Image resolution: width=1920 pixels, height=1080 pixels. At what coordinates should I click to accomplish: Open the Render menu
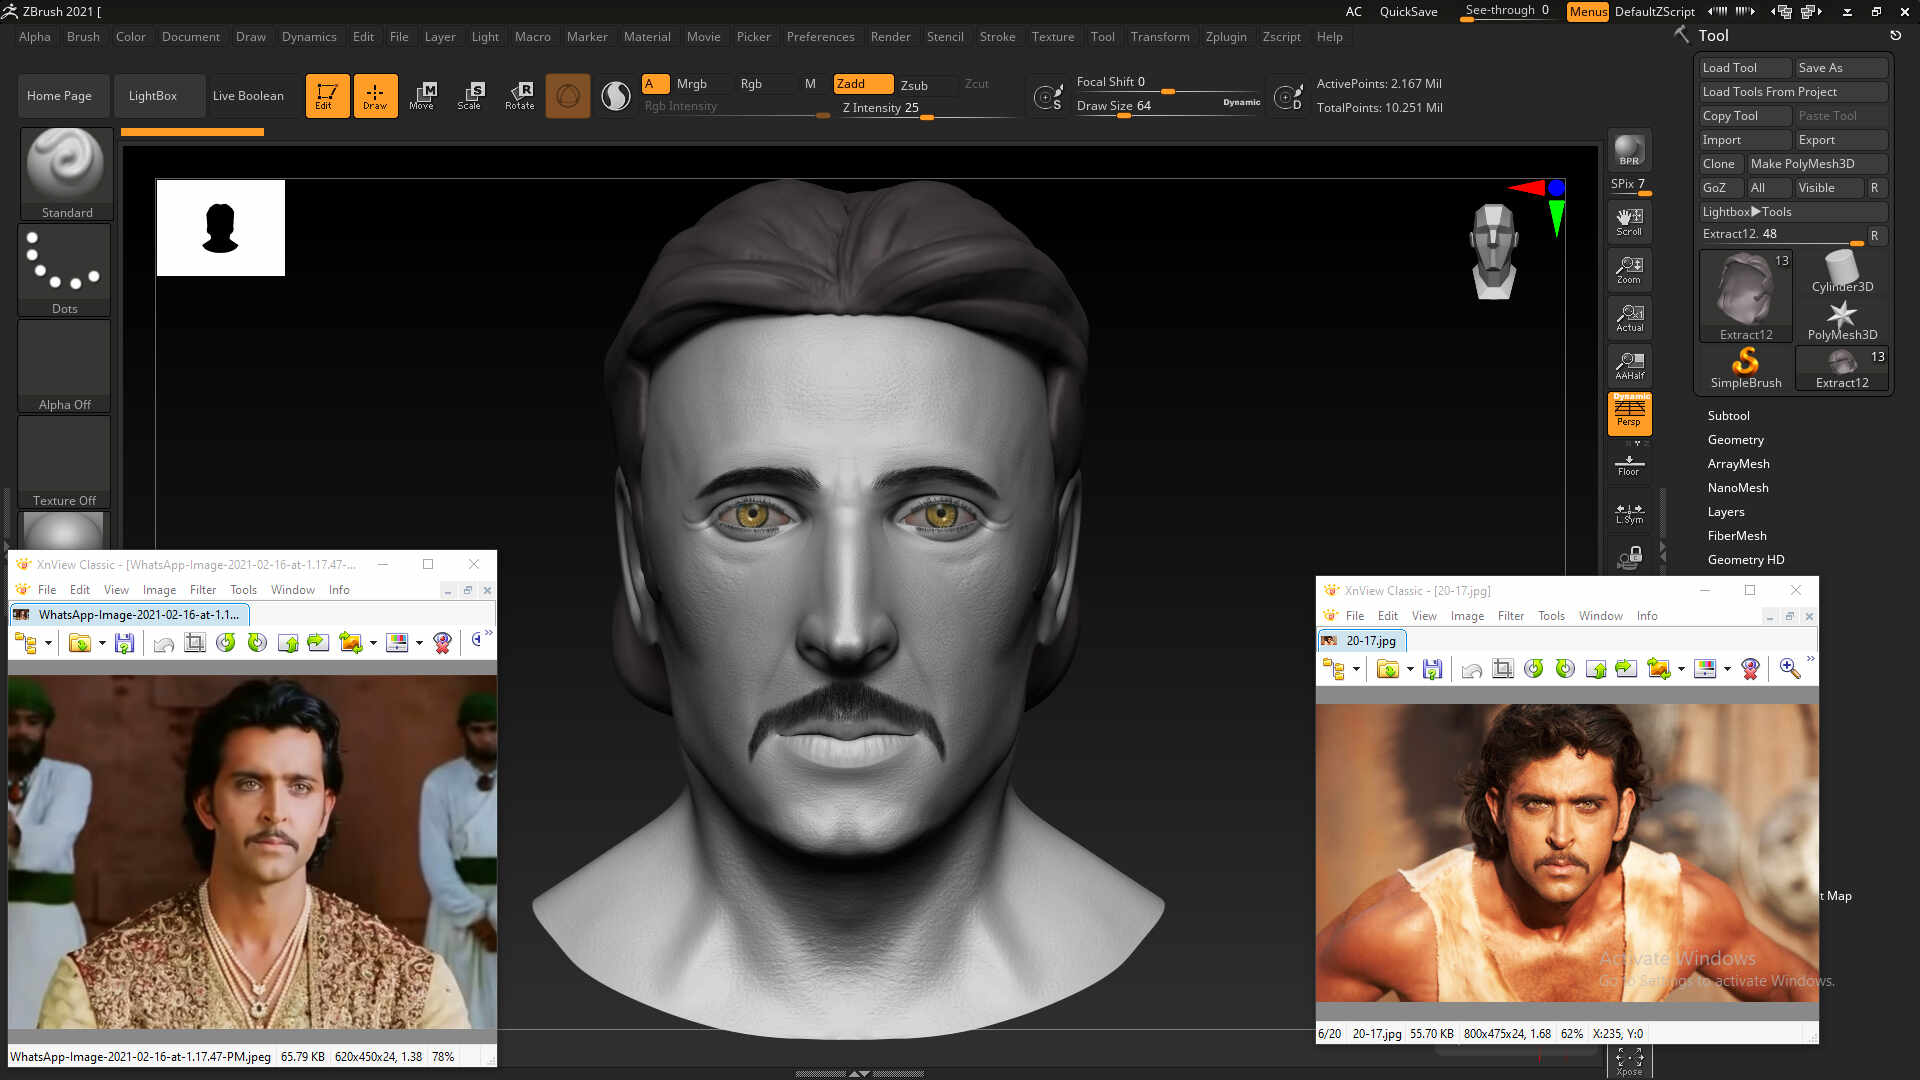[890, 36]
